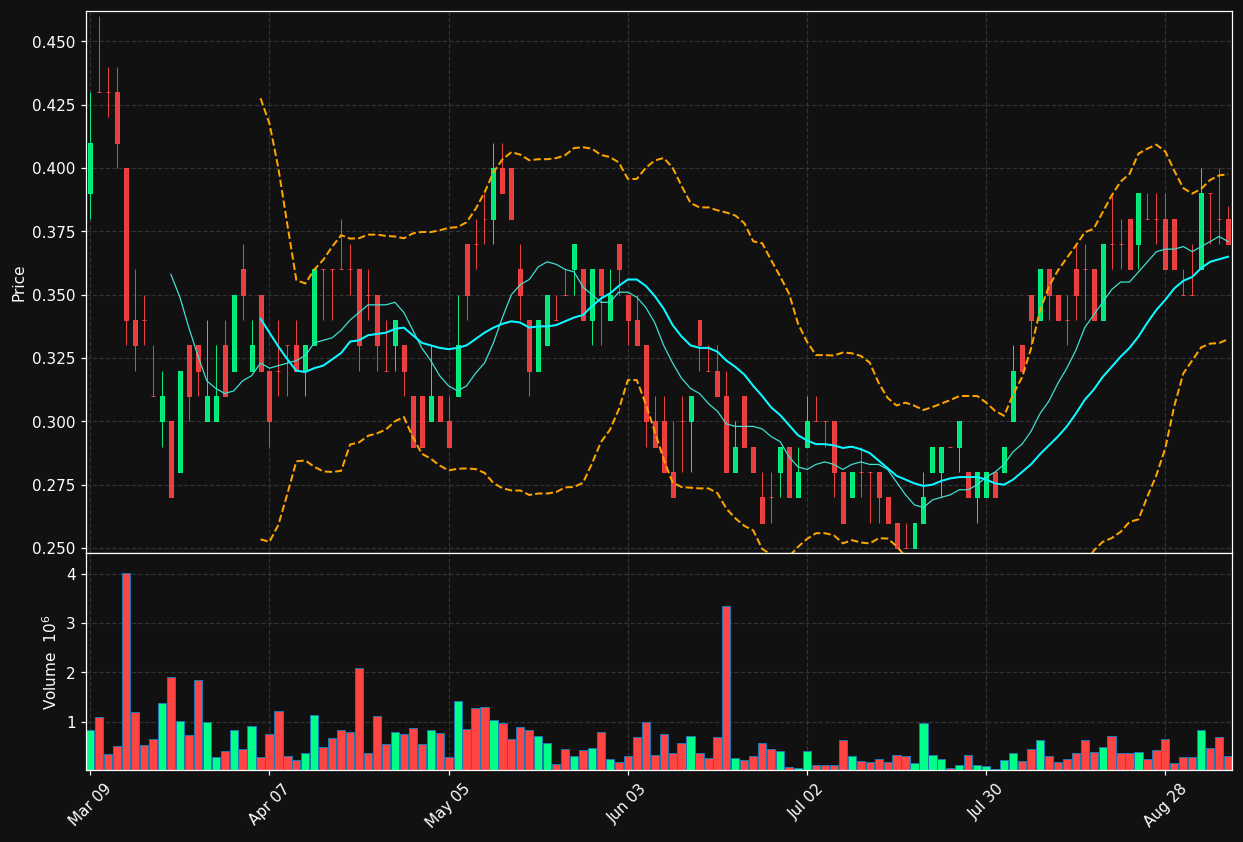The width and height of the screenshot is (1243, 842).
Task: Click the volume tick label 2
Action: click(71, 673)
